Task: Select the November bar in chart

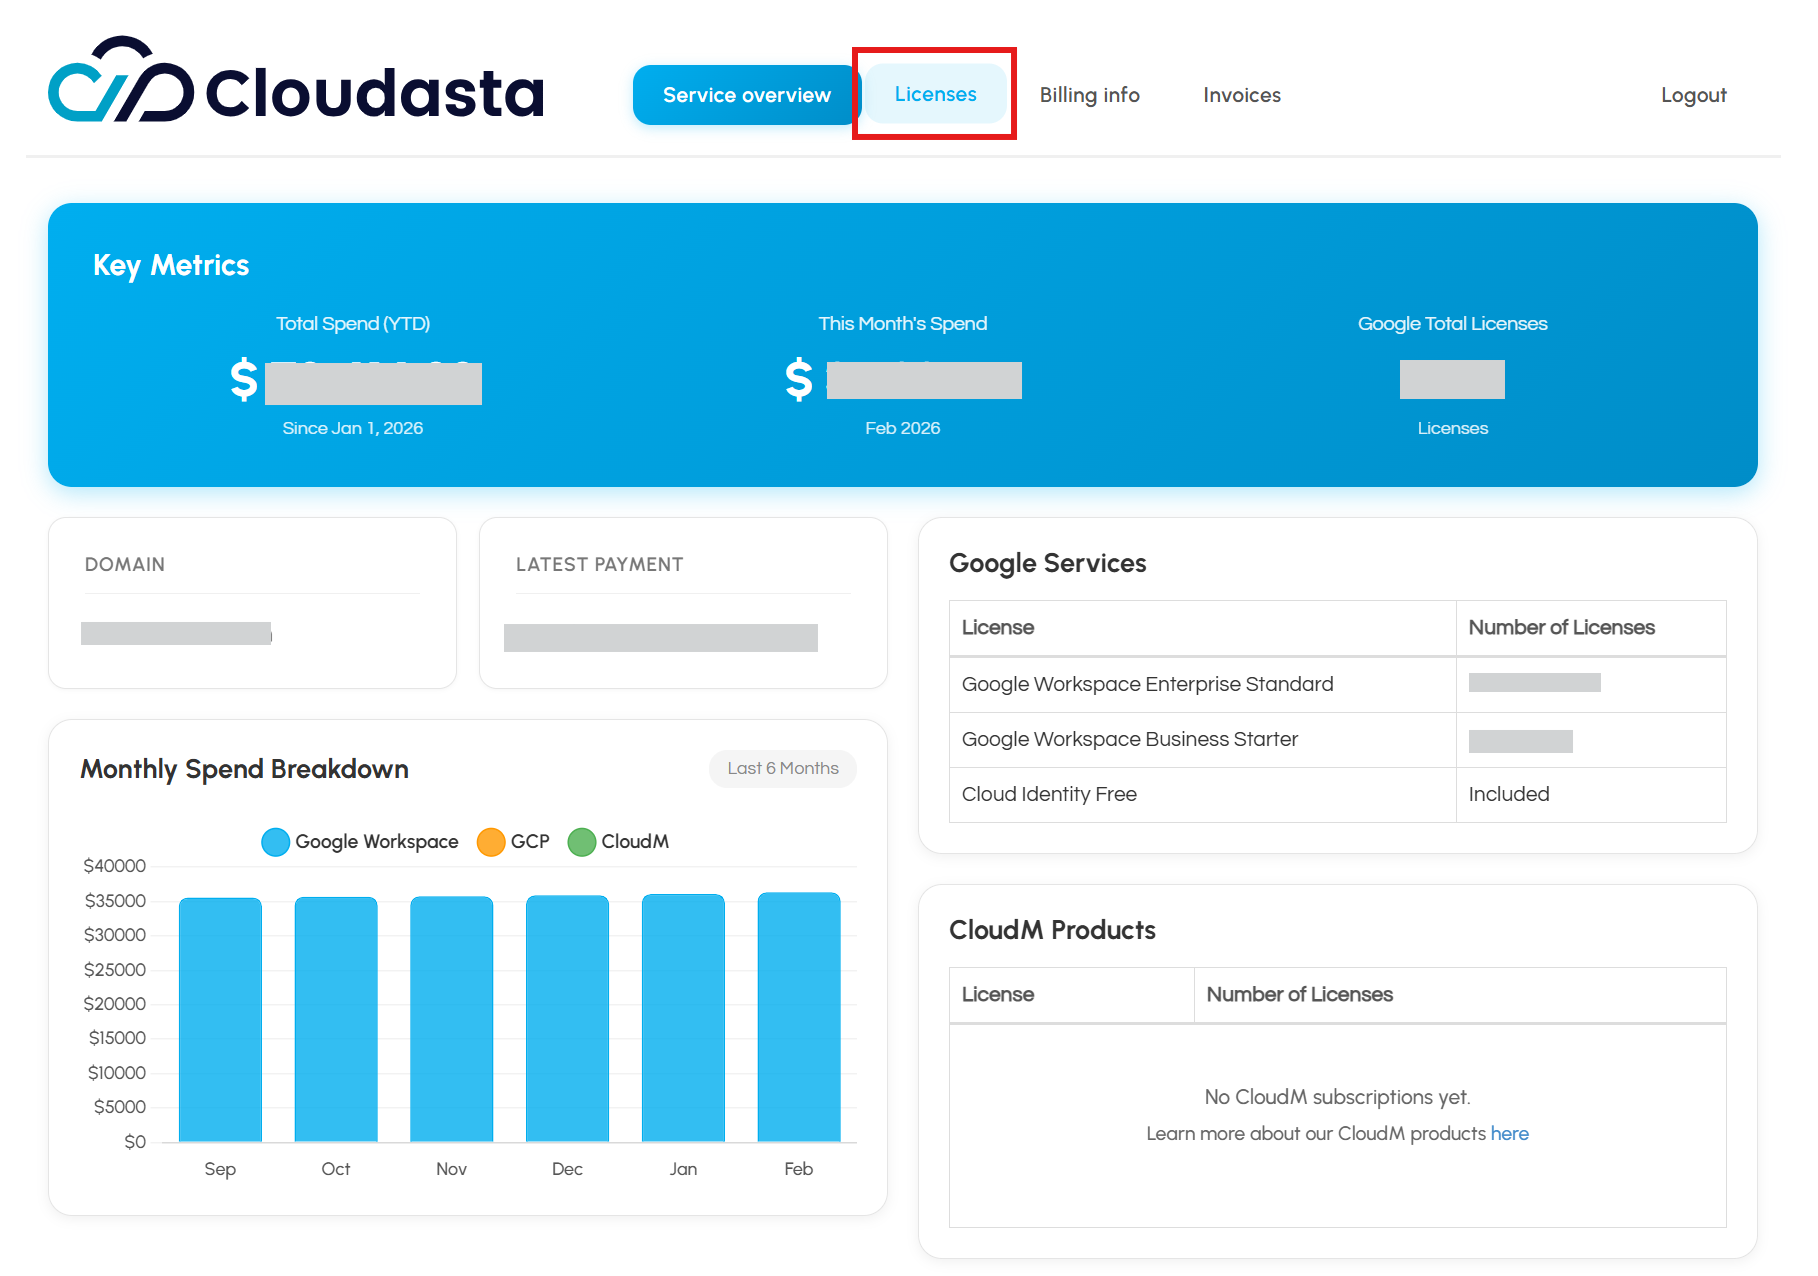Action: tap(451, 1018)
